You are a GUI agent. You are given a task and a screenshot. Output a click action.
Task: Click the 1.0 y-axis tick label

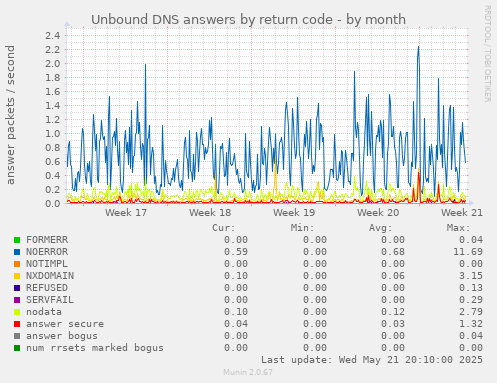53,134
